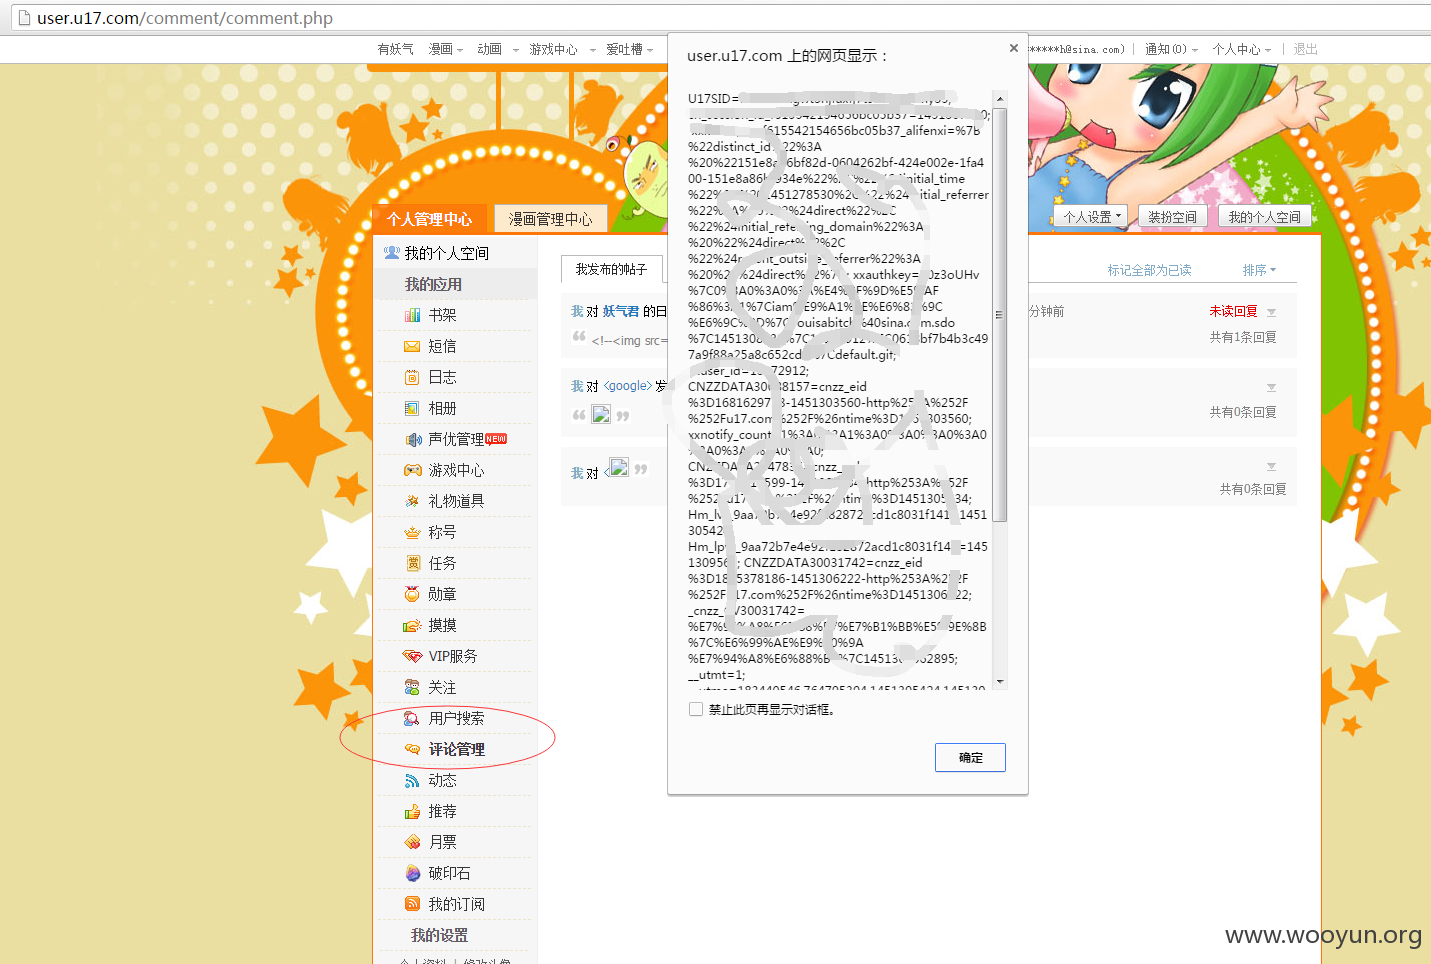
Task: Open 相册 photo album icon
Action: coord(412,408)
